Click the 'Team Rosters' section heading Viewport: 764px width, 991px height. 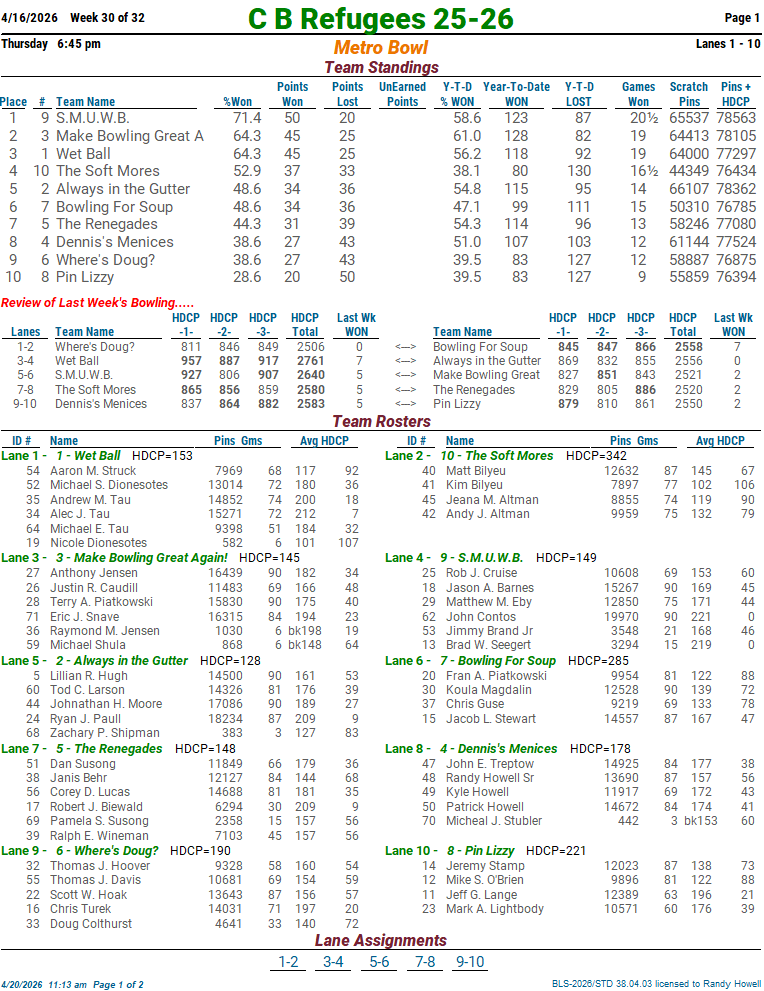pos(381,422)
